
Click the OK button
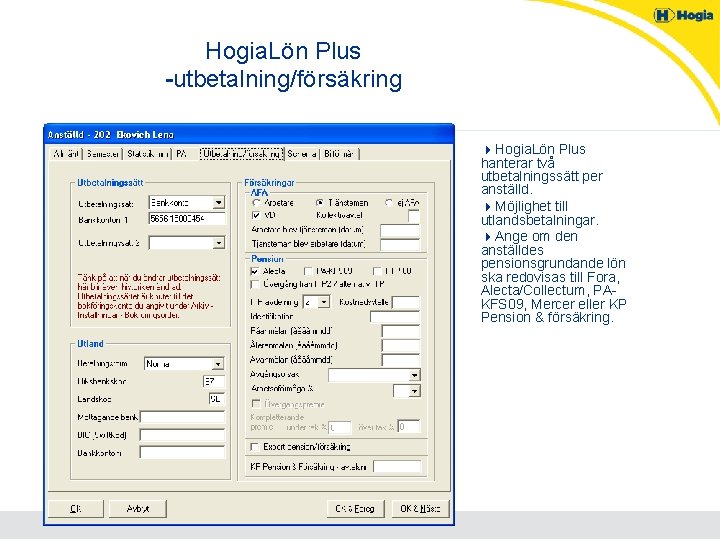coord(76,509)
